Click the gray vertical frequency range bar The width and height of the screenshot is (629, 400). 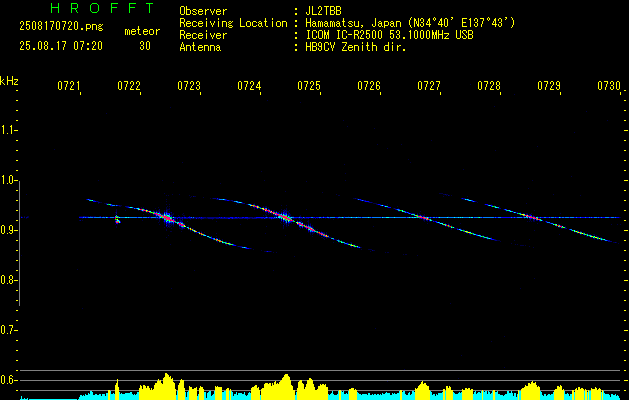[x=19, y=243]
